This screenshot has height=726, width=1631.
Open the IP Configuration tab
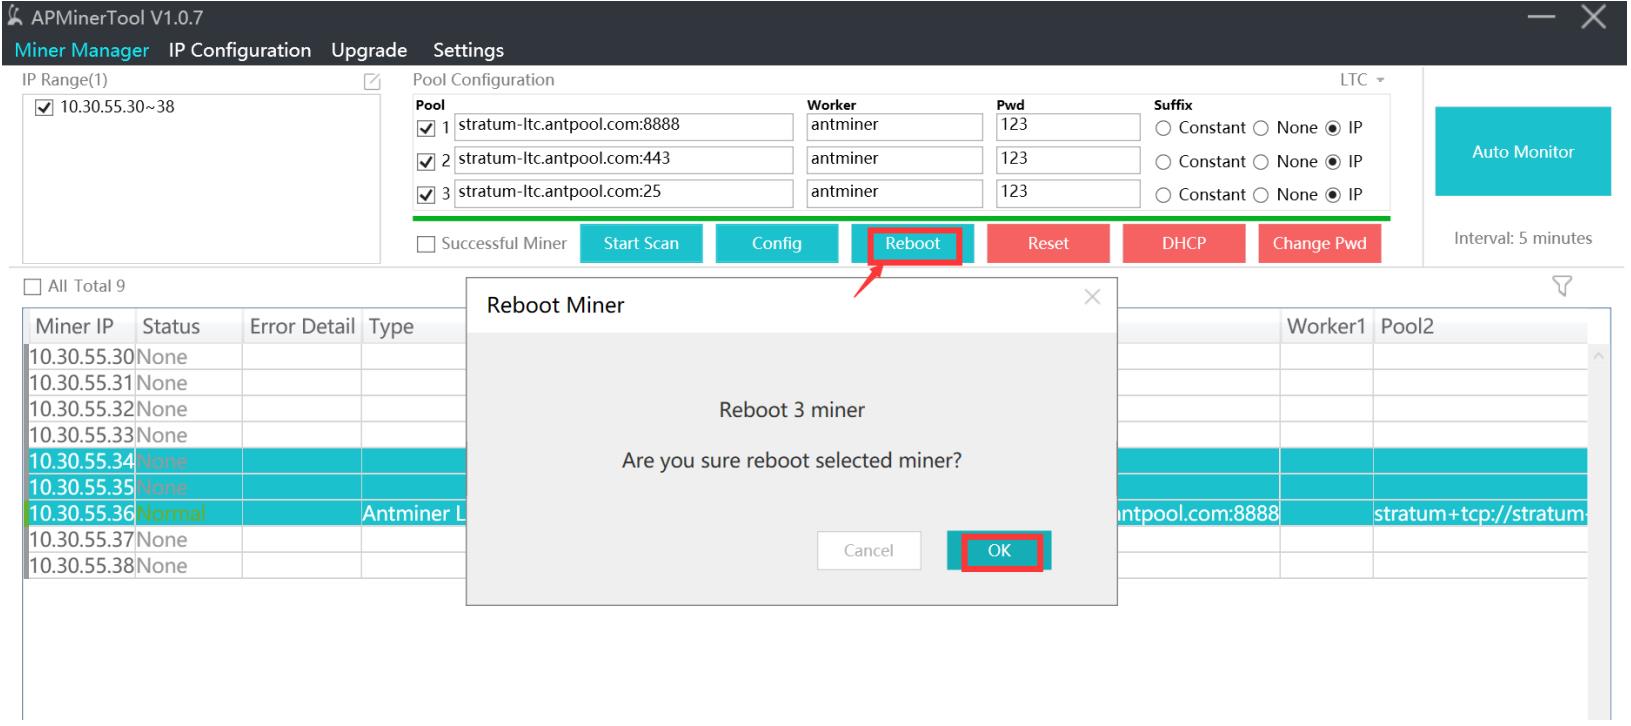[x=239, y=50]
